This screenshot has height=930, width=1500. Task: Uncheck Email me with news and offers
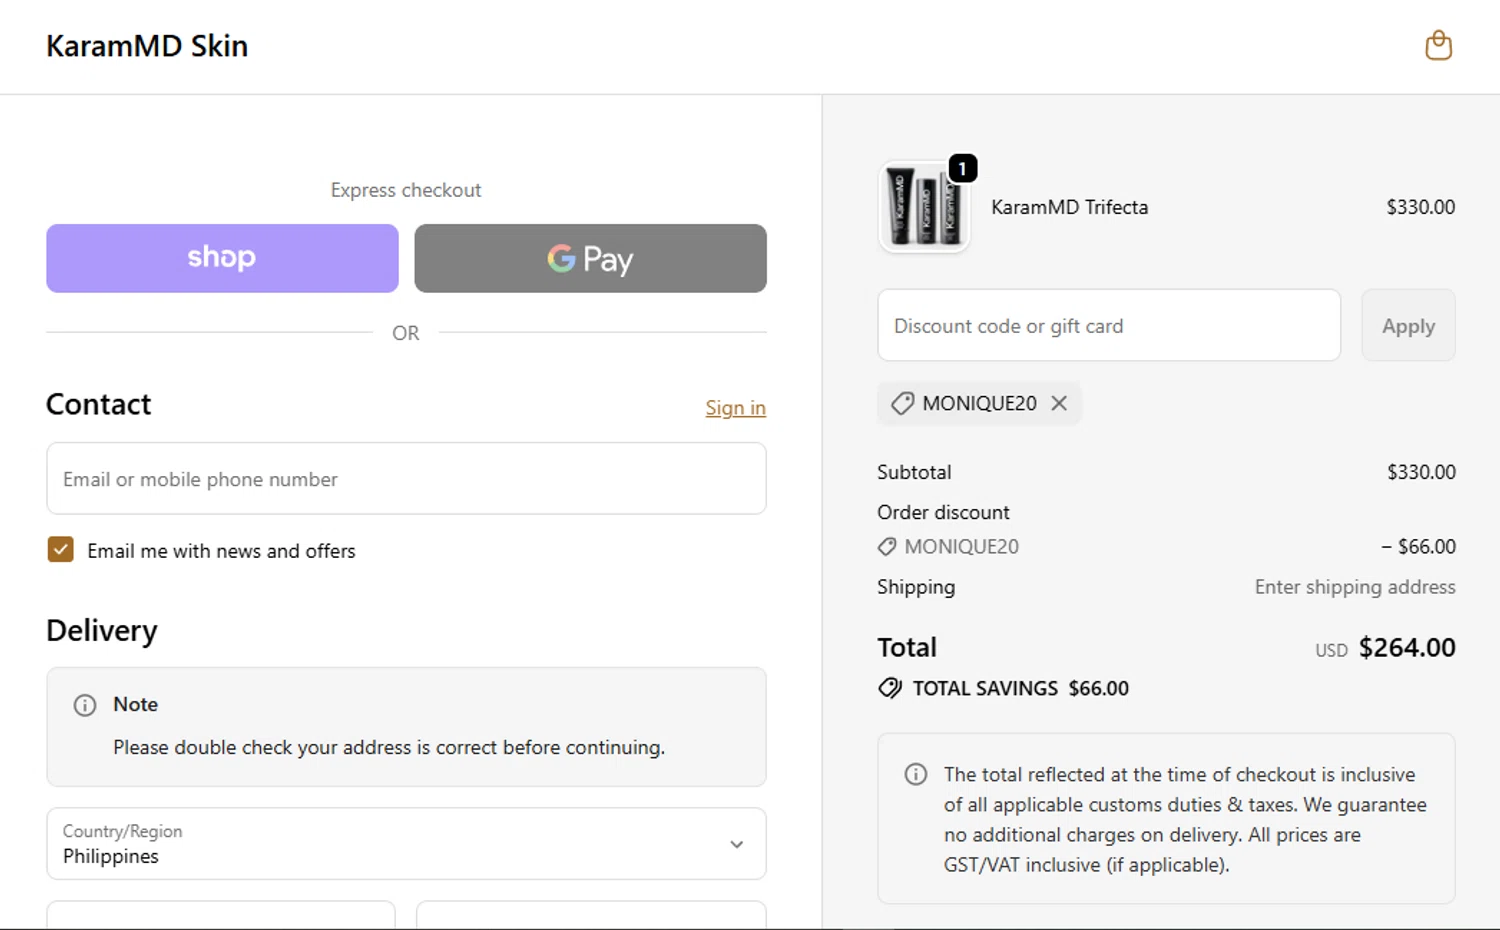[61, 549]
